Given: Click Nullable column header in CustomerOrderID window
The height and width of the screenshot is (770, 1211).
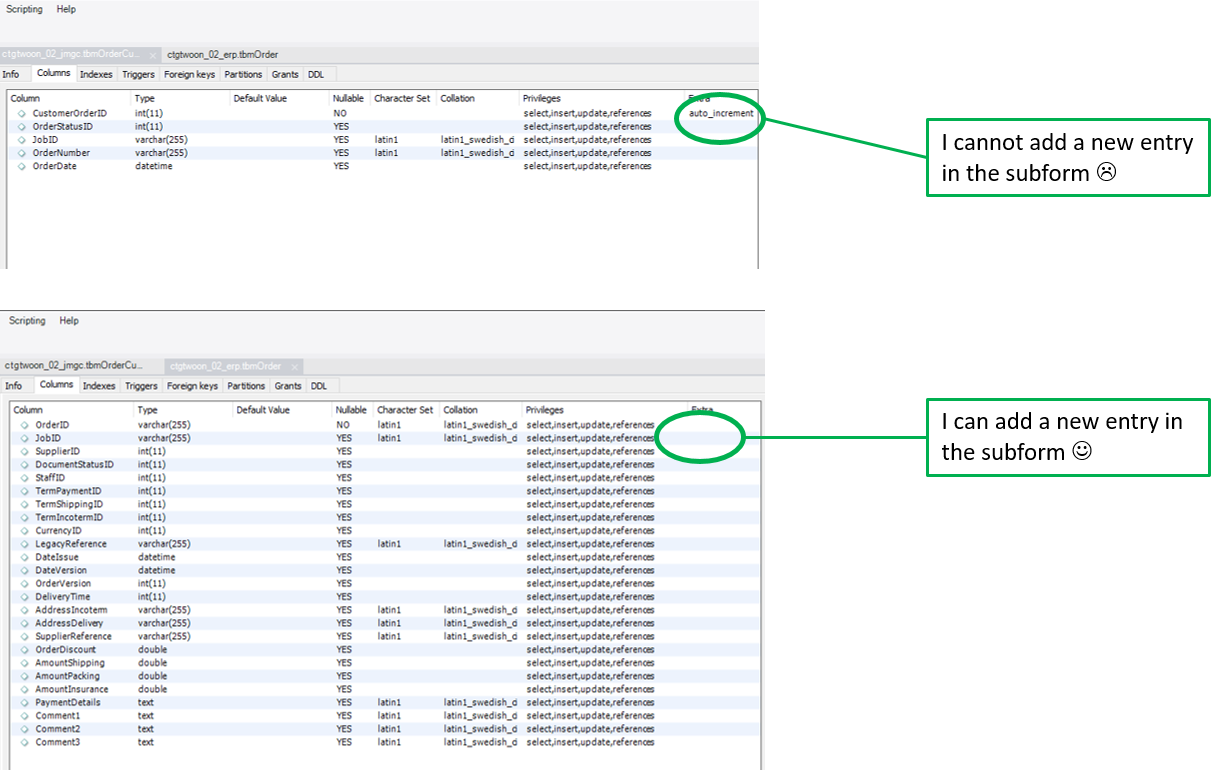Looking at the screenshot, I should [x=350, y=99].
